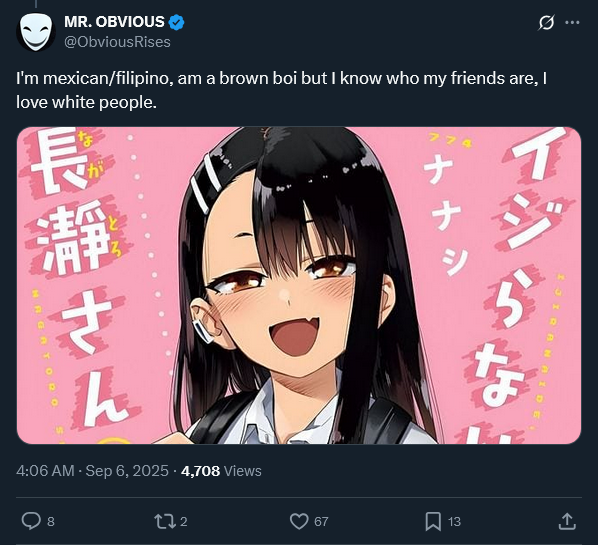Click the 4:06 AM Sep 6, 2025 timestamp
This screenshot has width=598, height=545.
click(x=92, y=471)
